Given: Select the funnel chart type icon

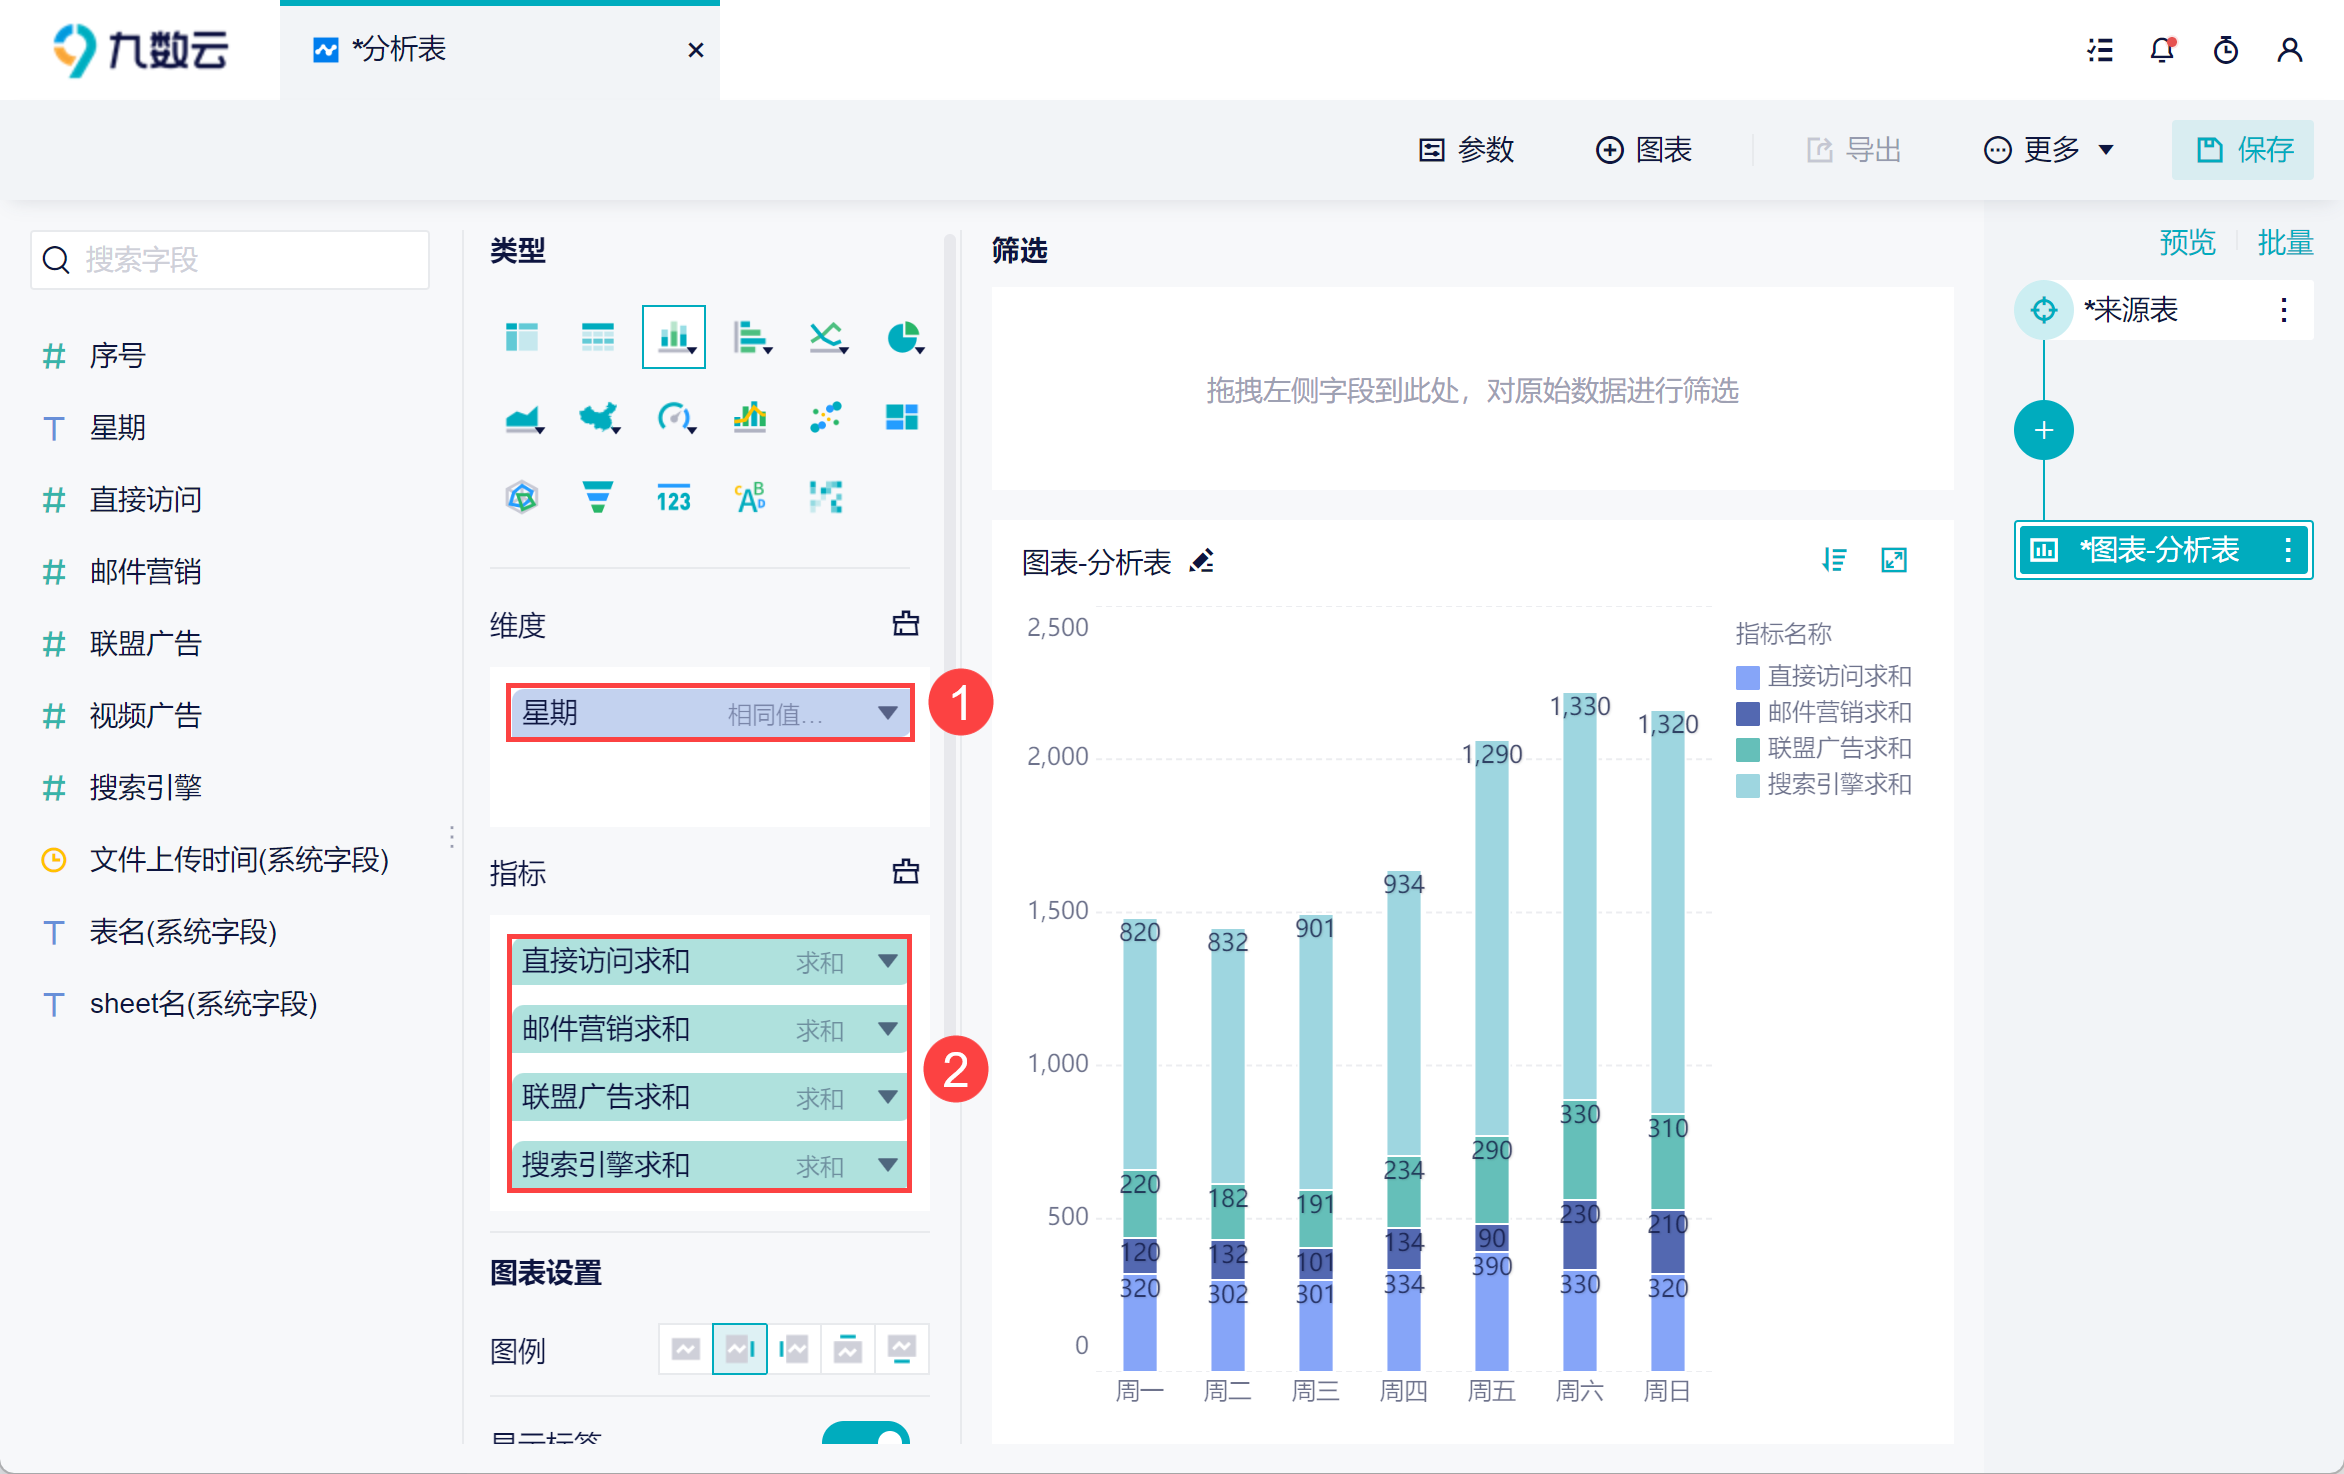Looking at the screenshot, I should click(597, 497).
